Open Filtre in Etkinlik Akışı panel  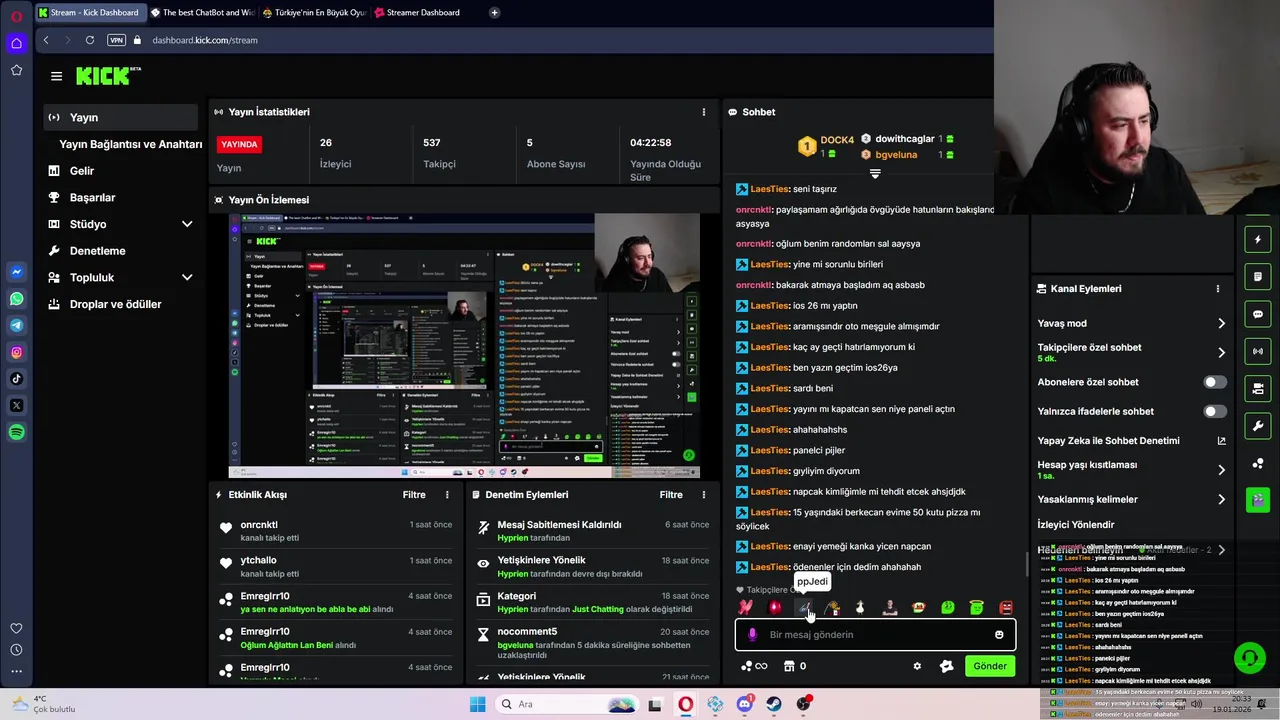(x=414, y=495)
